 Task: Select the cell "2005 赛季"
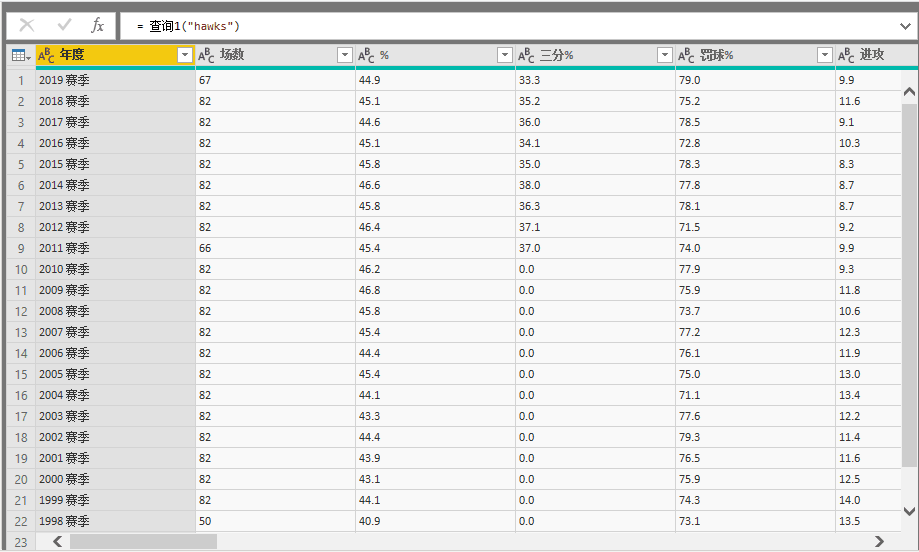click(115, 374)
